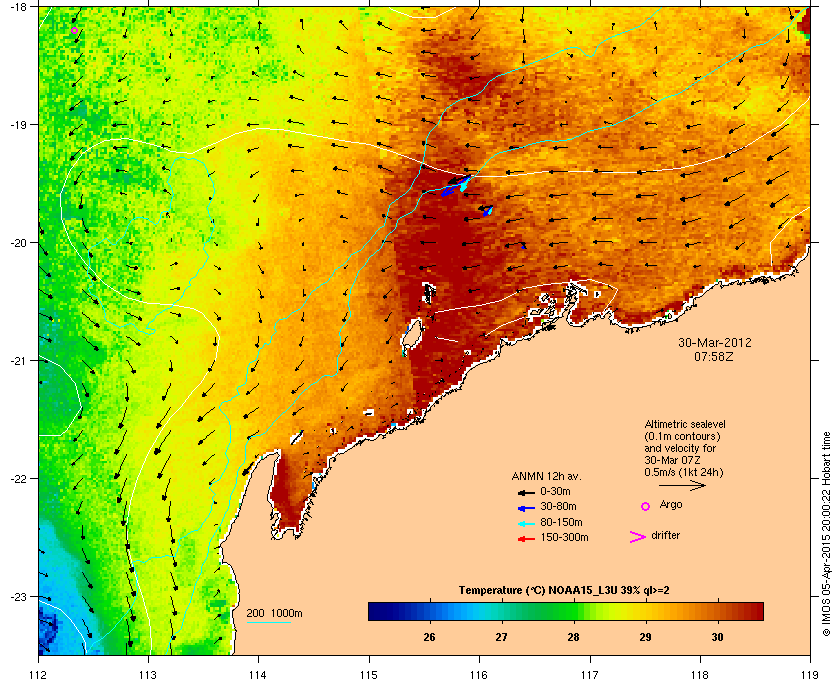The height and width of the screenshot is (680, 840).
Task: Click the ANMN 12h av. legend heading
Action: click(x=546, y=476)
